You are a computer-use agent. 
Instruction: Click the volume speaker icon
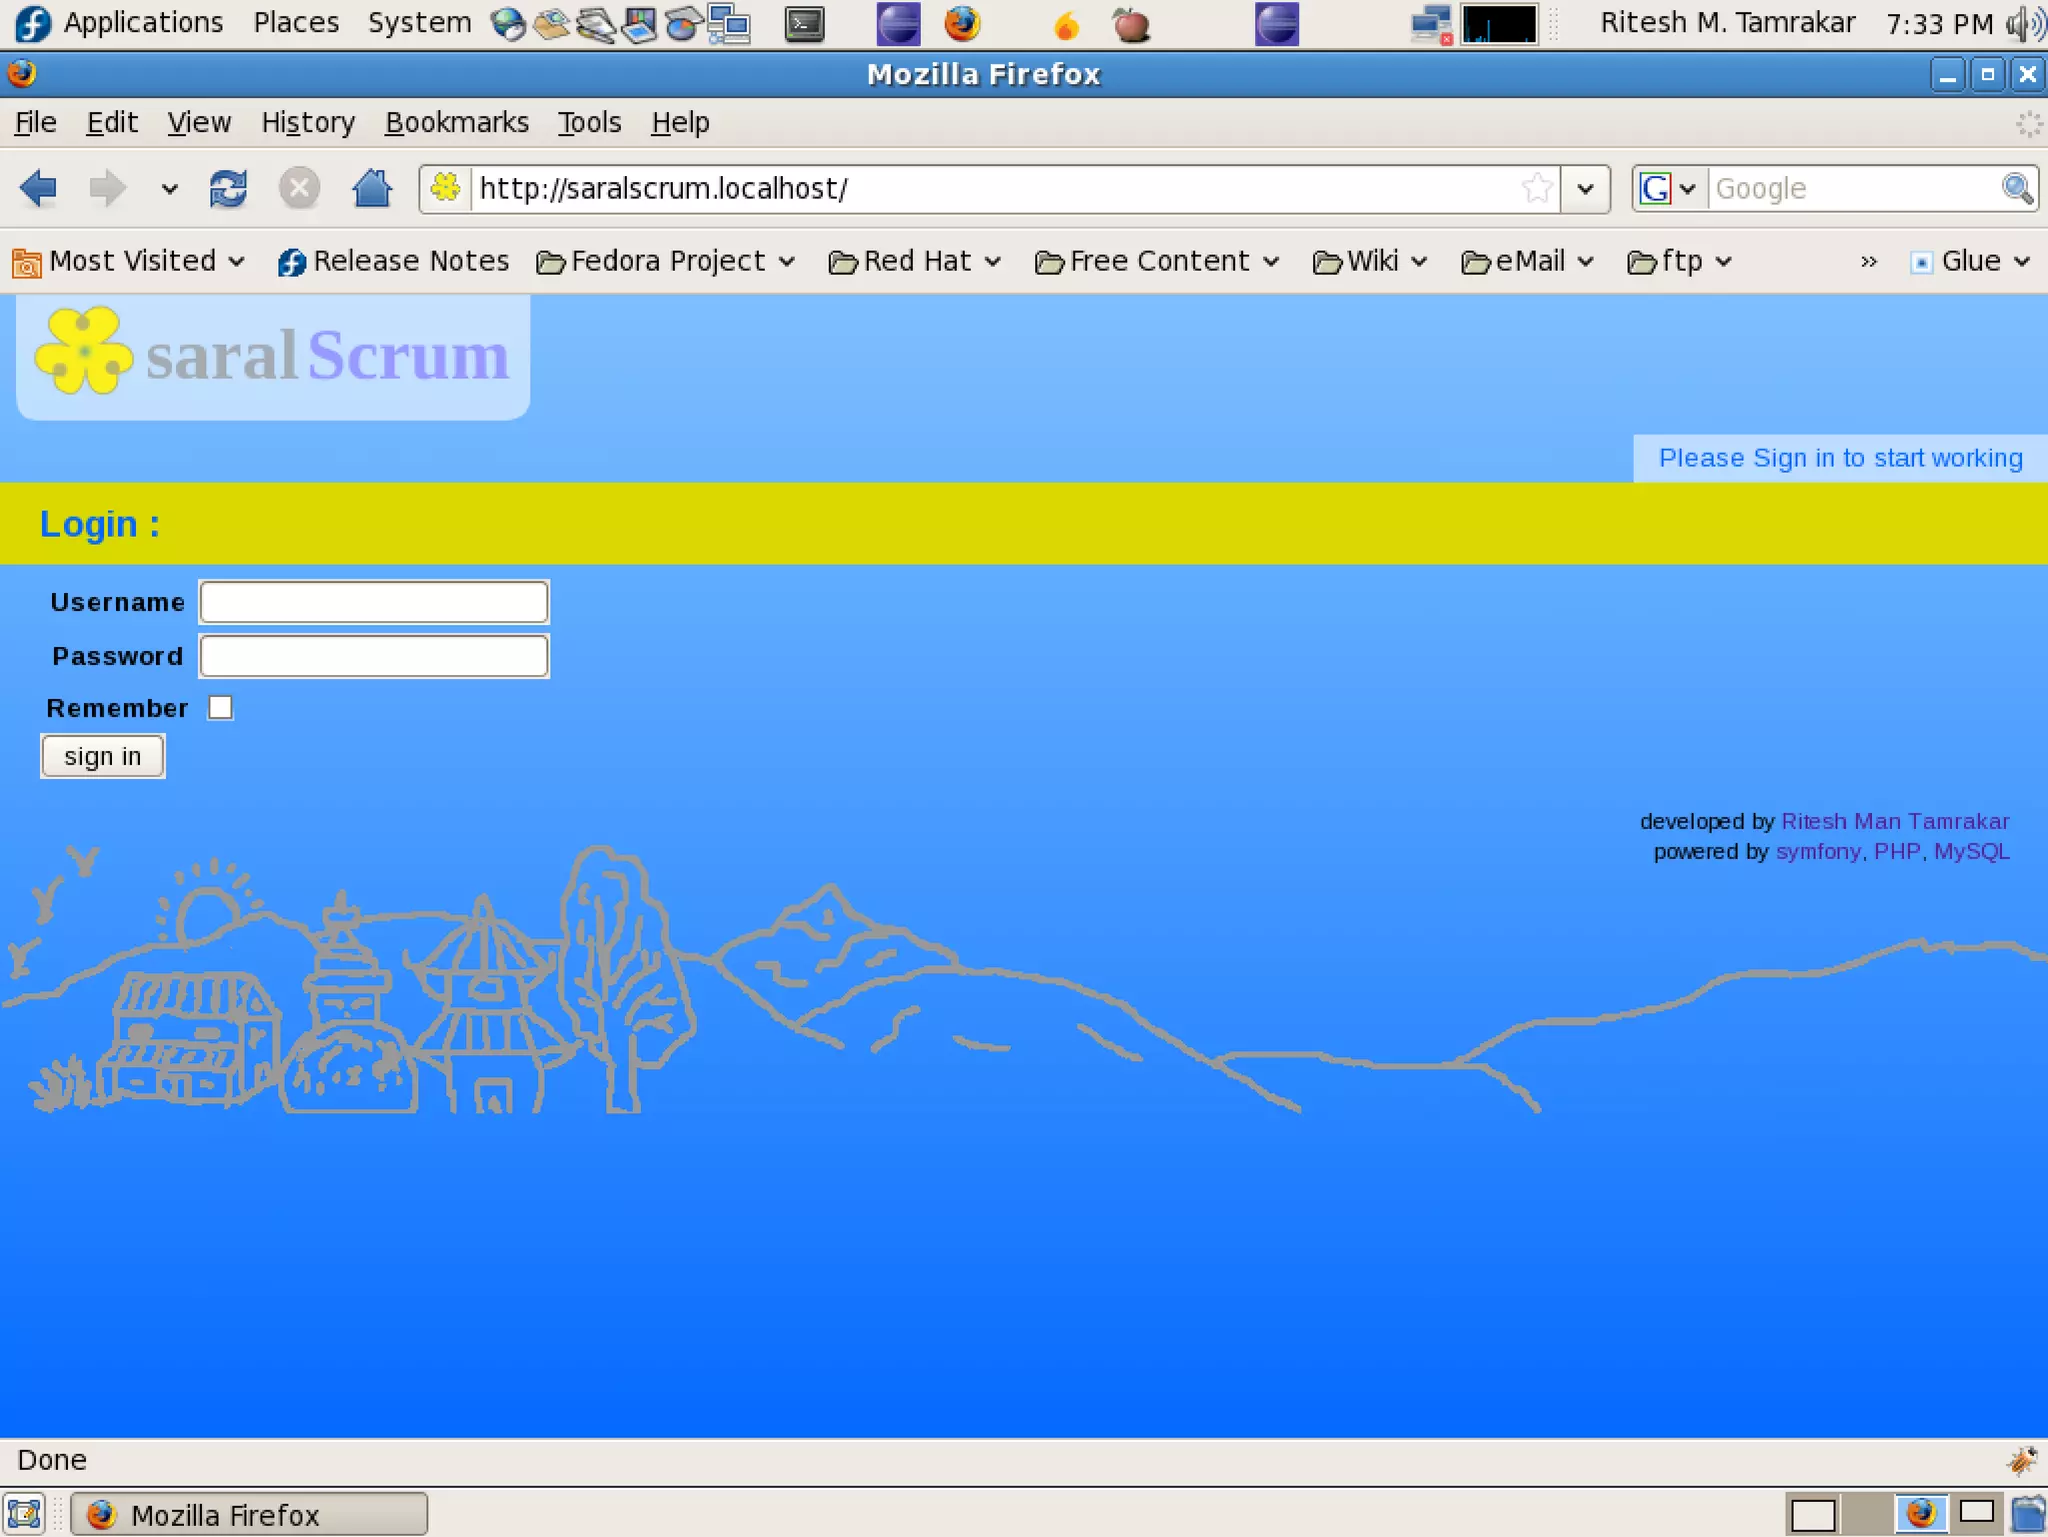[x=2026, y=24]
